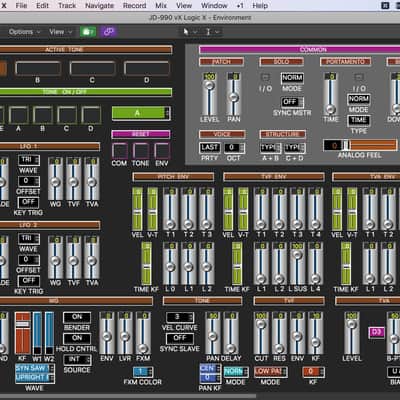The width and height of the screenshot is (400, 400).
Task: Toggle Tone On/Off B switch
Action: click(43, 115)
